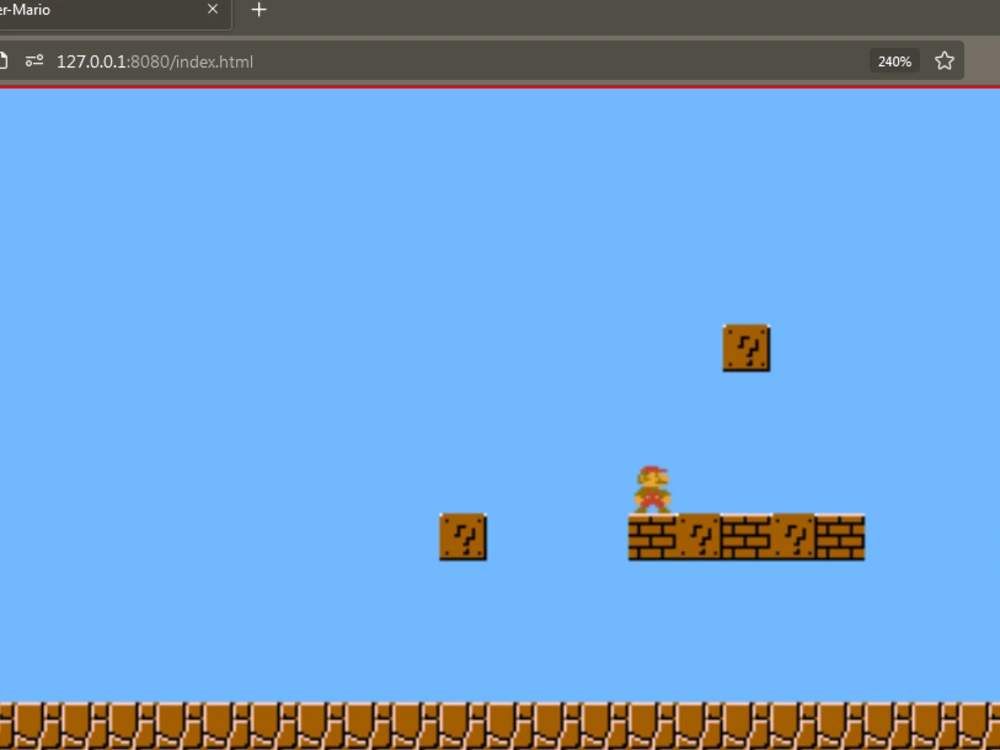Screen dimensions: 1000x750
Task: Click the middle brick block between question blocks
Action: click(x=746, y=537)
